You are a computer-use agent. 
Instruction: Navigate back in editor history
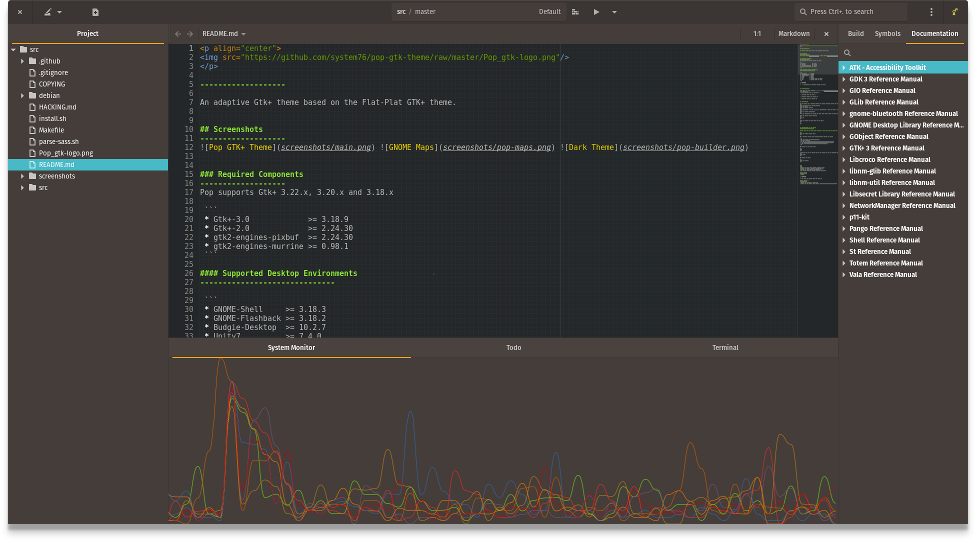(178, 34)
